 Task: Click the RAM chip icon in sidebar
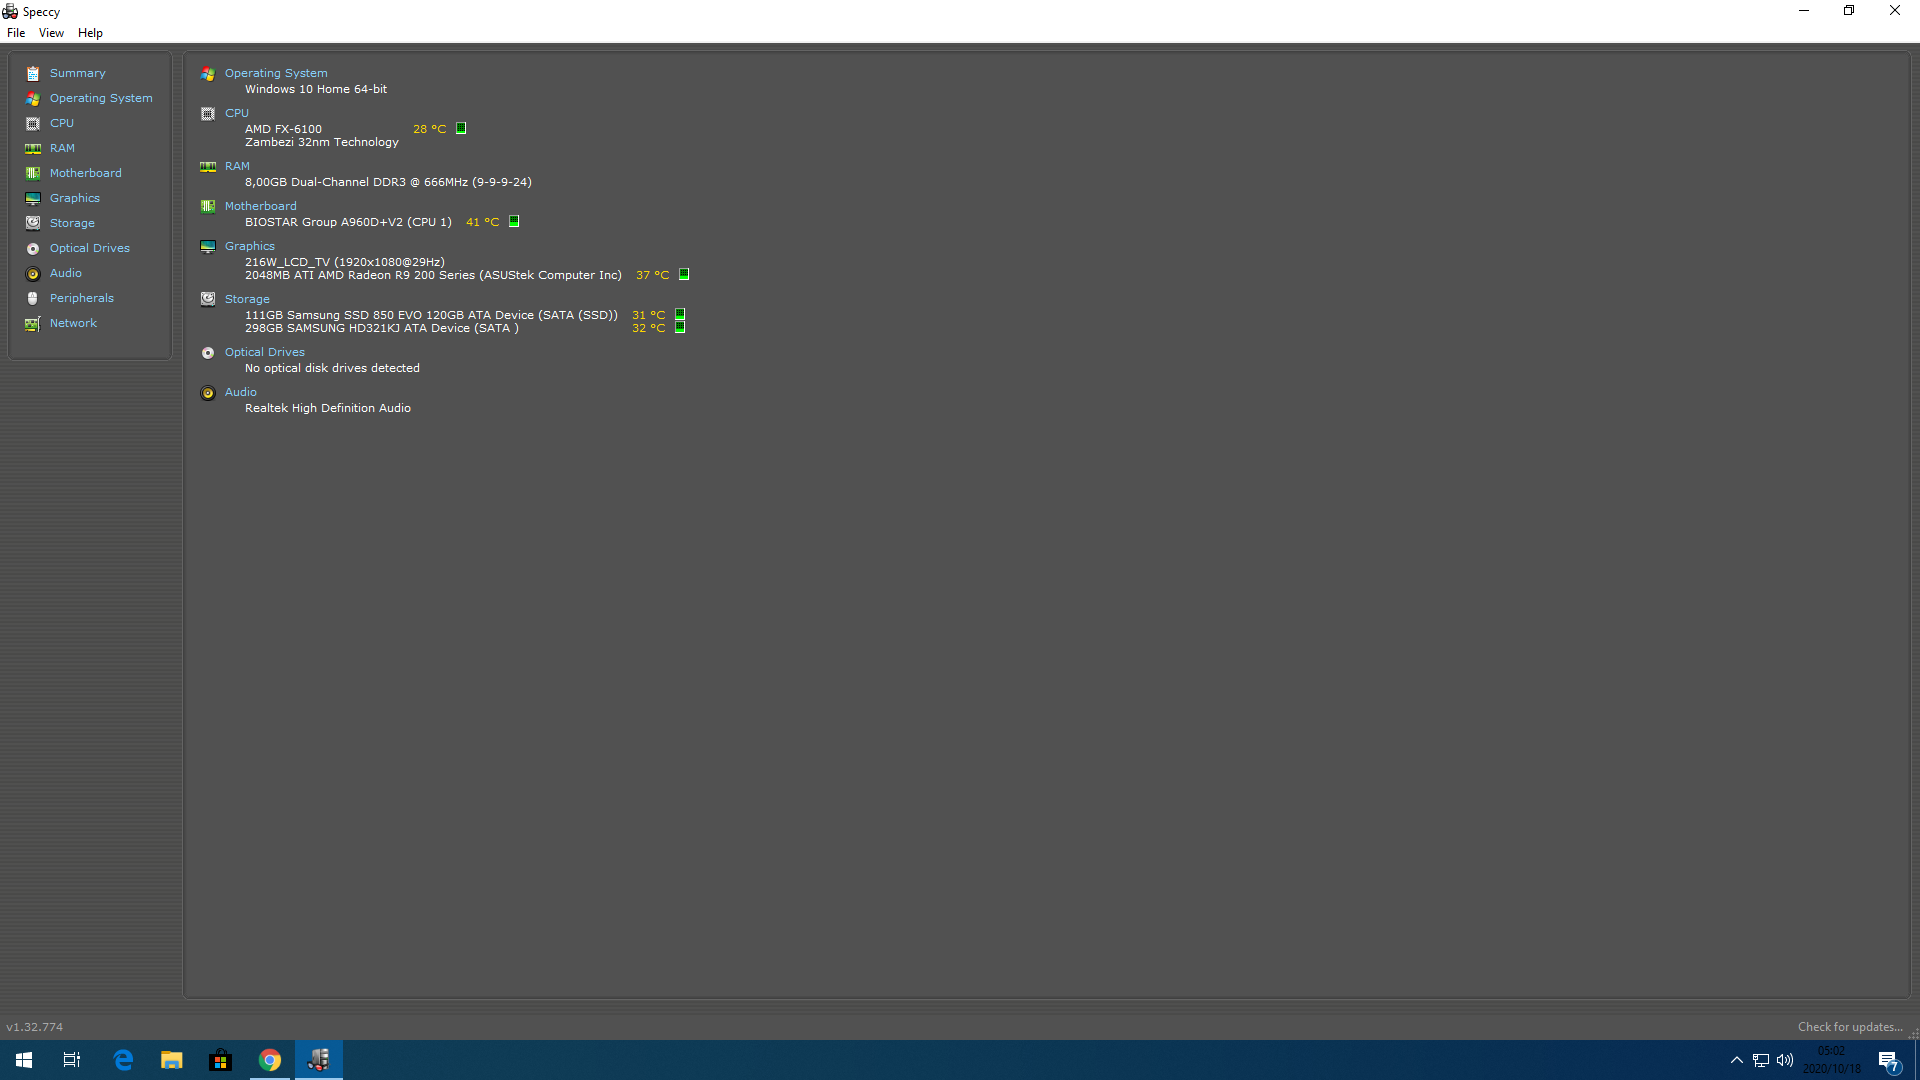[33, 148]
